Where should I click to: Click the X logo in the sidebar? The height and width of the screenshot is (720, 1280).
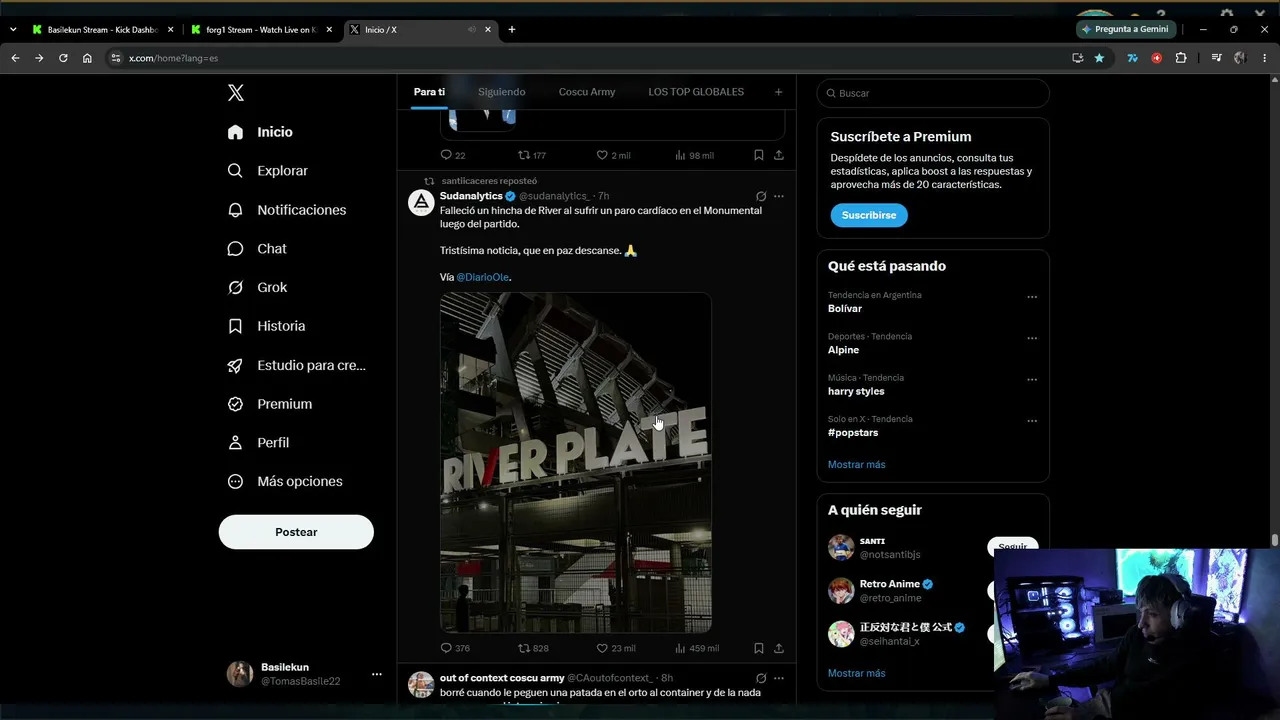pyautogui.click(x=236, y=93)
